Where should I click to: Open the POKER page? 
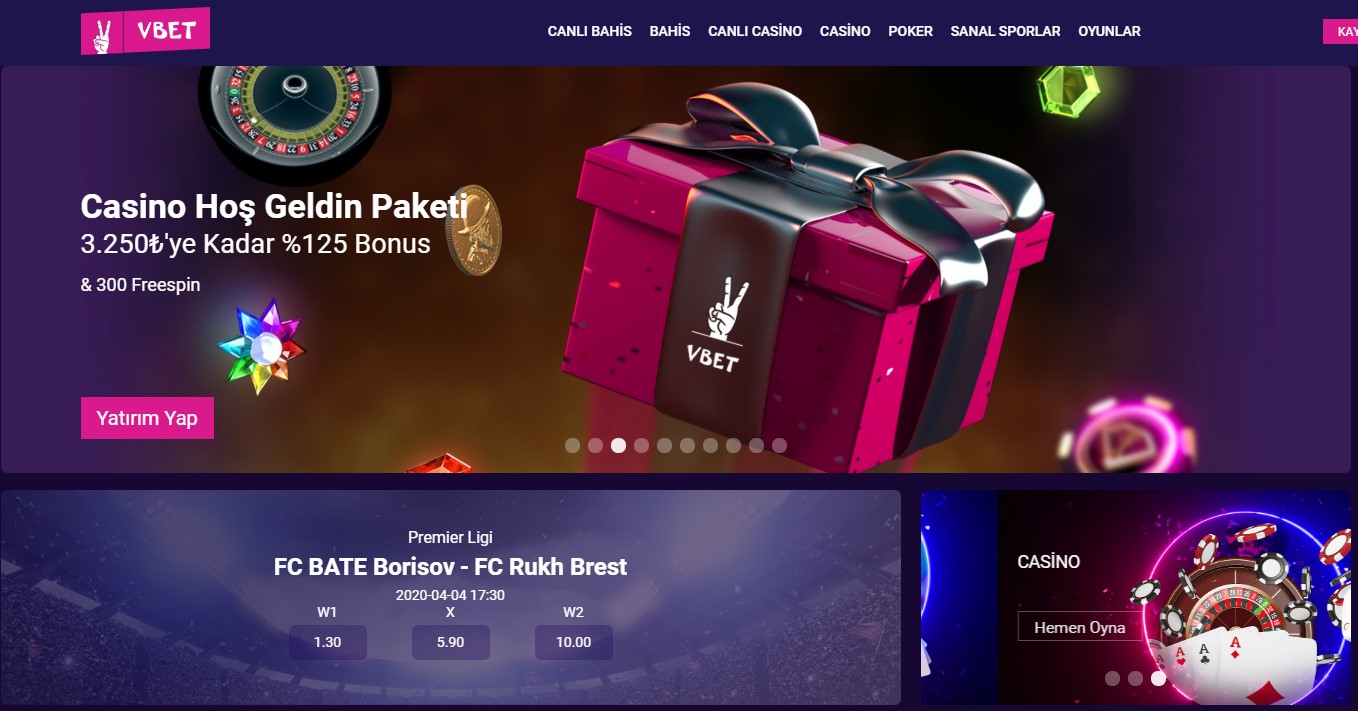tap(910, 31)
